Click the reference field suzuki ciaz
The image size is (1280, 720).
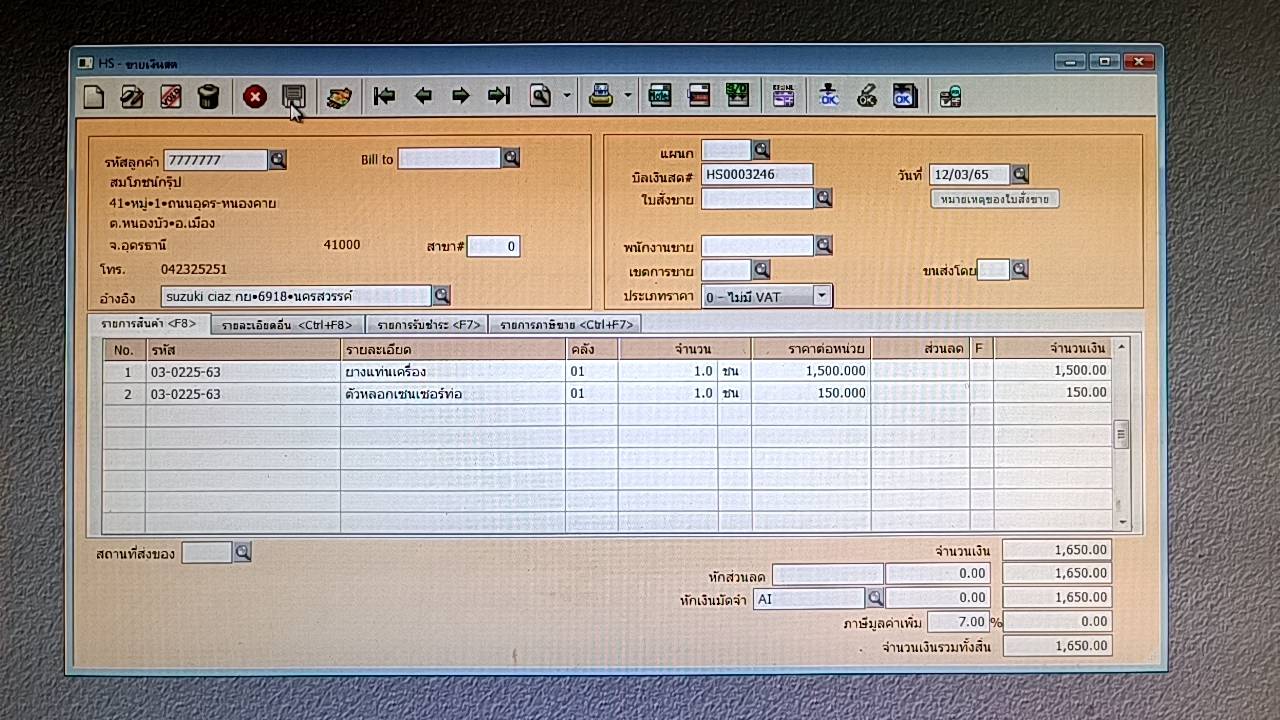click(296, 296)
